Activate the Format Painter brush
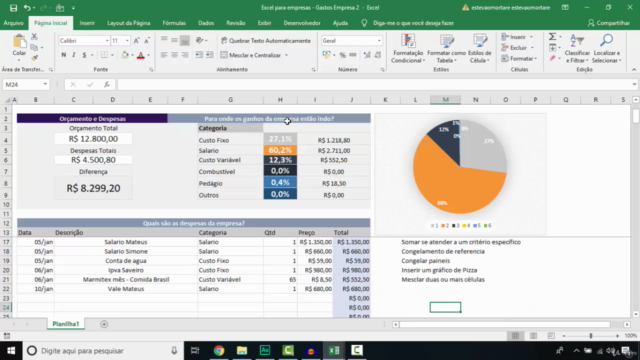The width and height of the screenshot is (640, 360). point(35,58)
